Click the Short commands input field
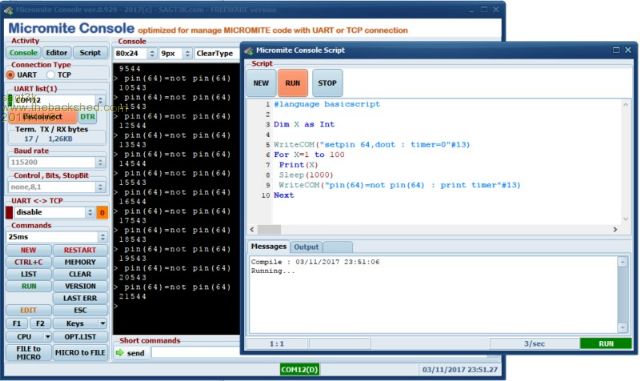The image size is (640, 381). tap(195, 352)
